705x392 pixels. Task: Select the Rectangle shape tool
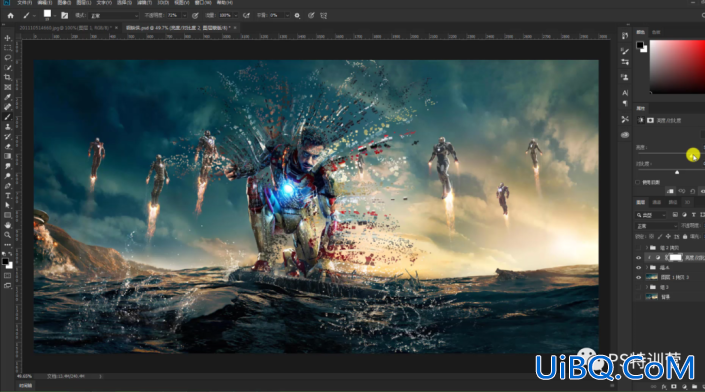click(x=8, y=215)
